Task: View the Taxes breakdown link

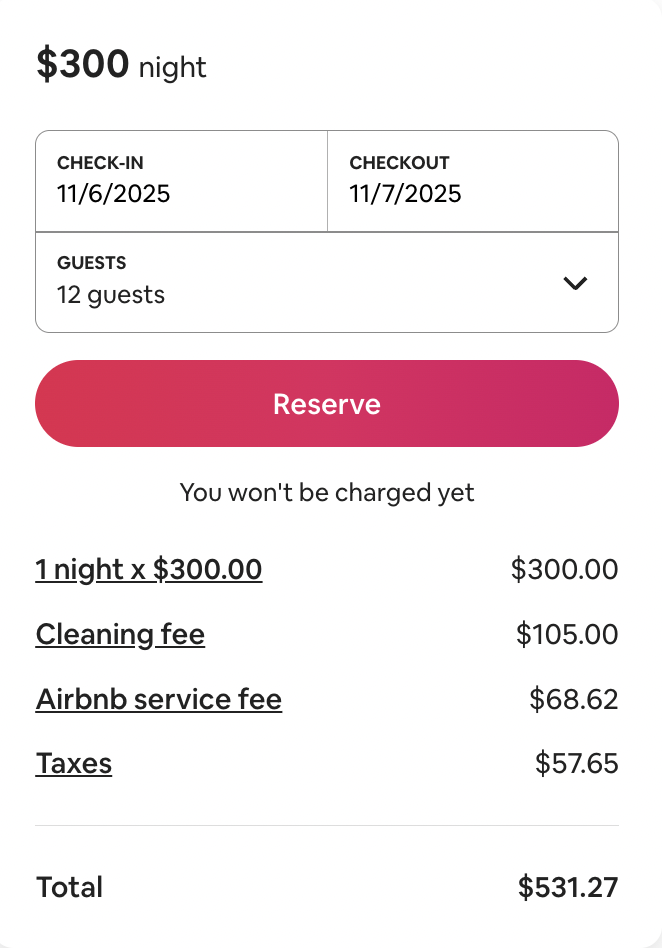Action: coord(74,764)
